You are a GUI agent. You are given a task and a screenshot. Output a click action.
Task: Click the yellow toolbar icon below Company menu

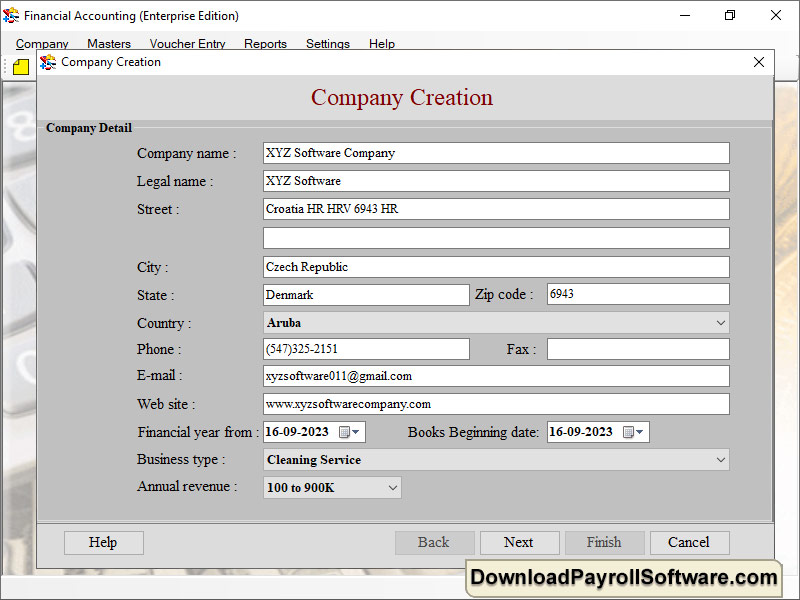pyautogui.click(x=21, y=67)
